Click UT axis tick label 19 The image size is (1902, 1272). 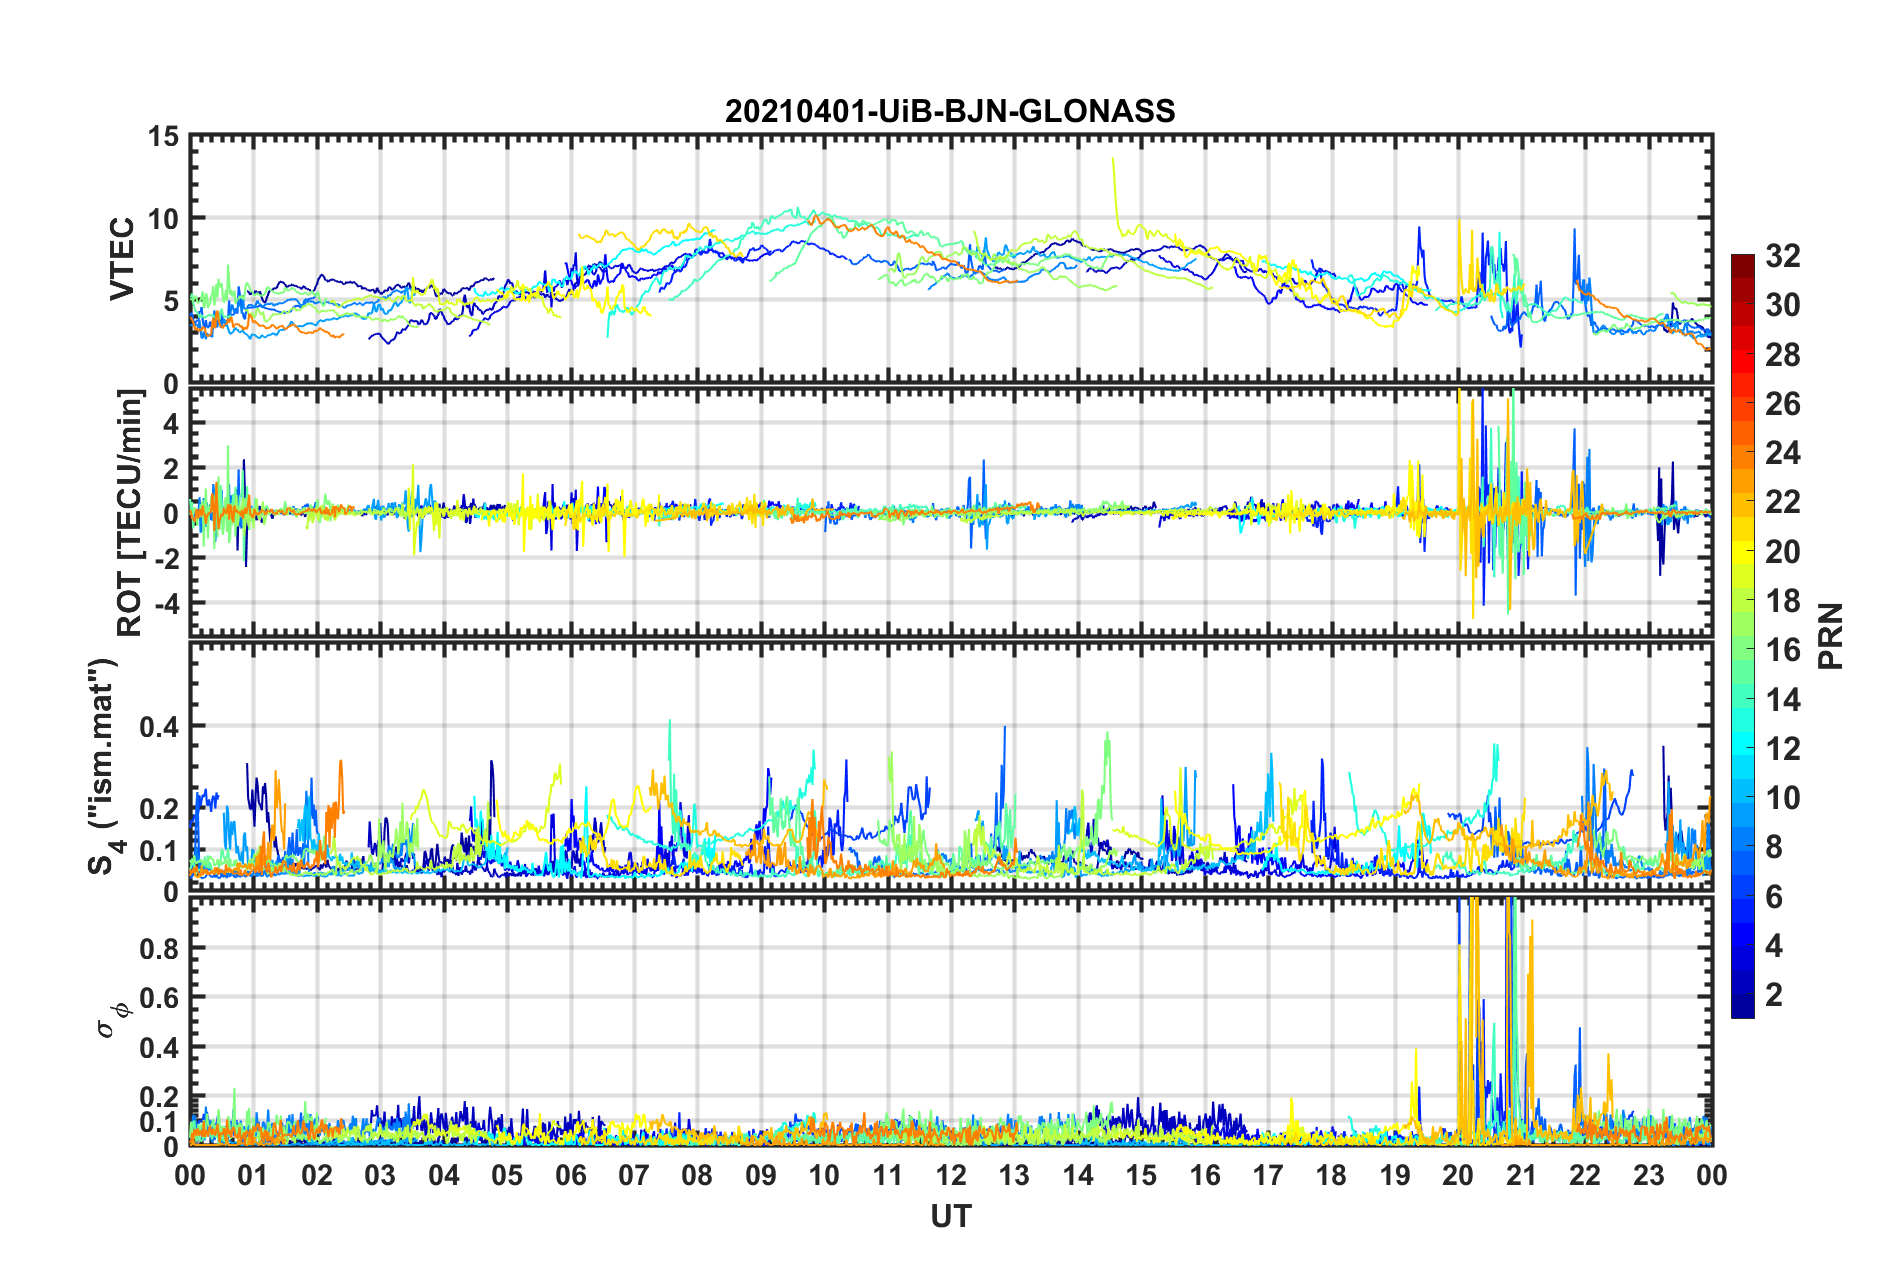(1395, 1175)
